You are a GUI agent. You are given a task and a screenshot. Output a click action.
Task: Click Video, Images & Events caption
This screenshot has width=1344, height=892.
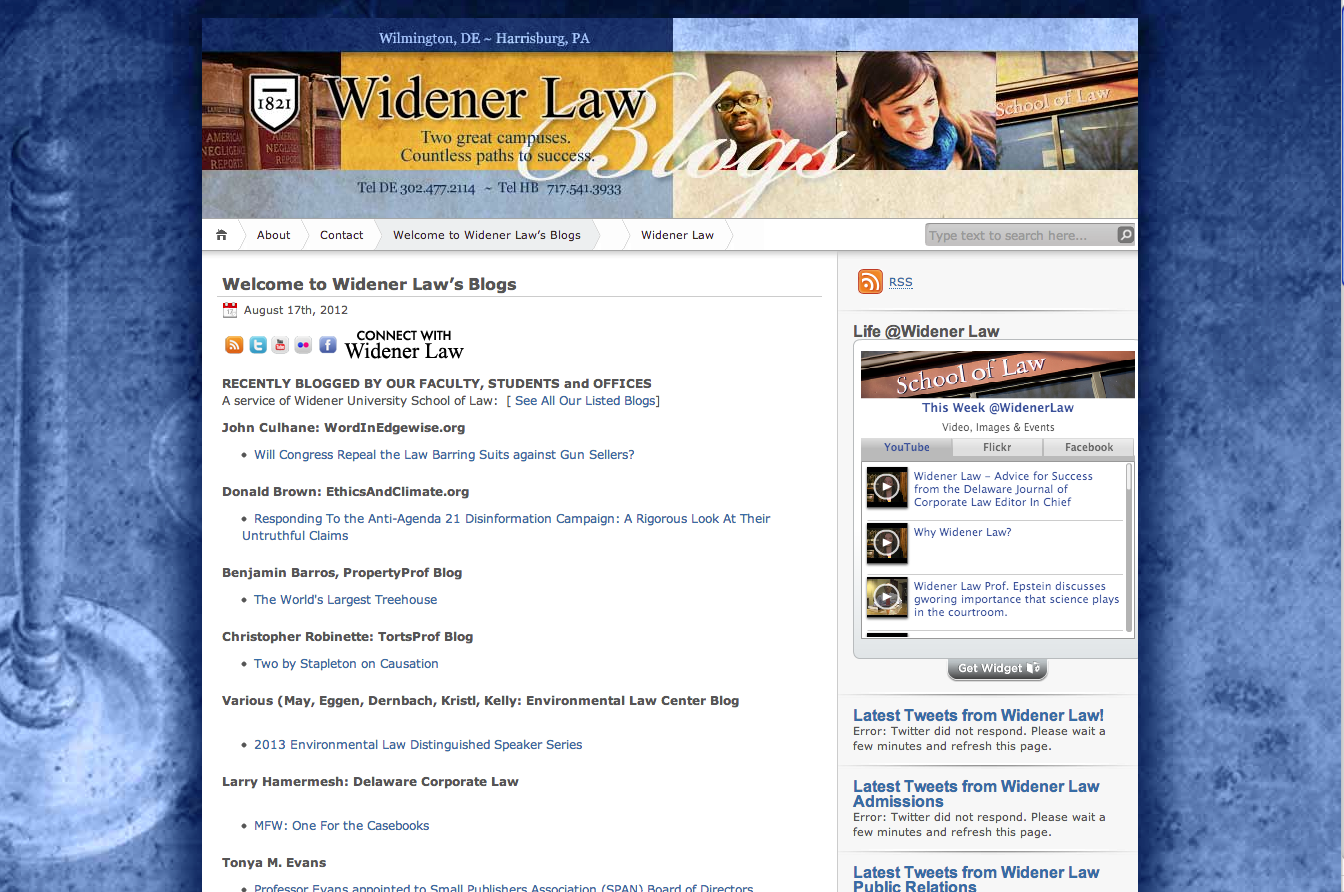tap(998, 427)
